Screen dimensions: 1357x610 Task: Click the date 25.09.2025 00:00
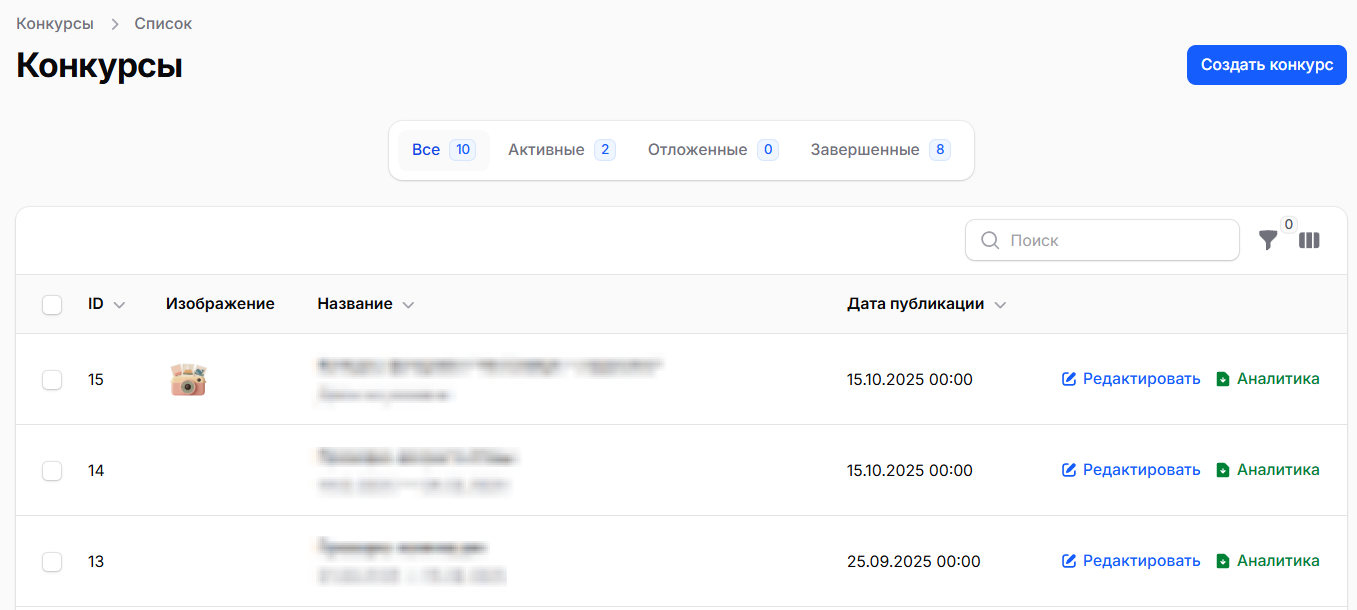point(914,562)
